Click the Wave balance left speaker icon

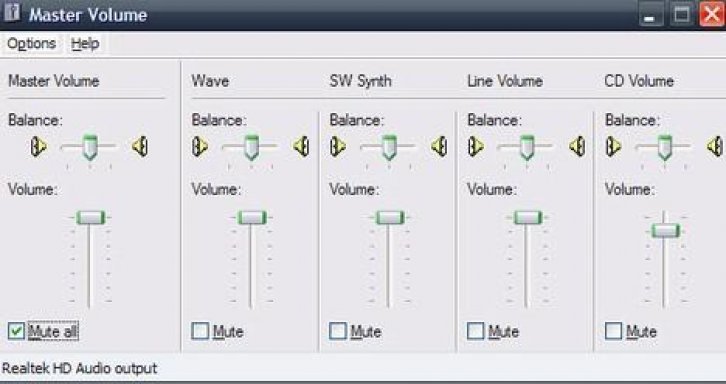pos(200,147)
